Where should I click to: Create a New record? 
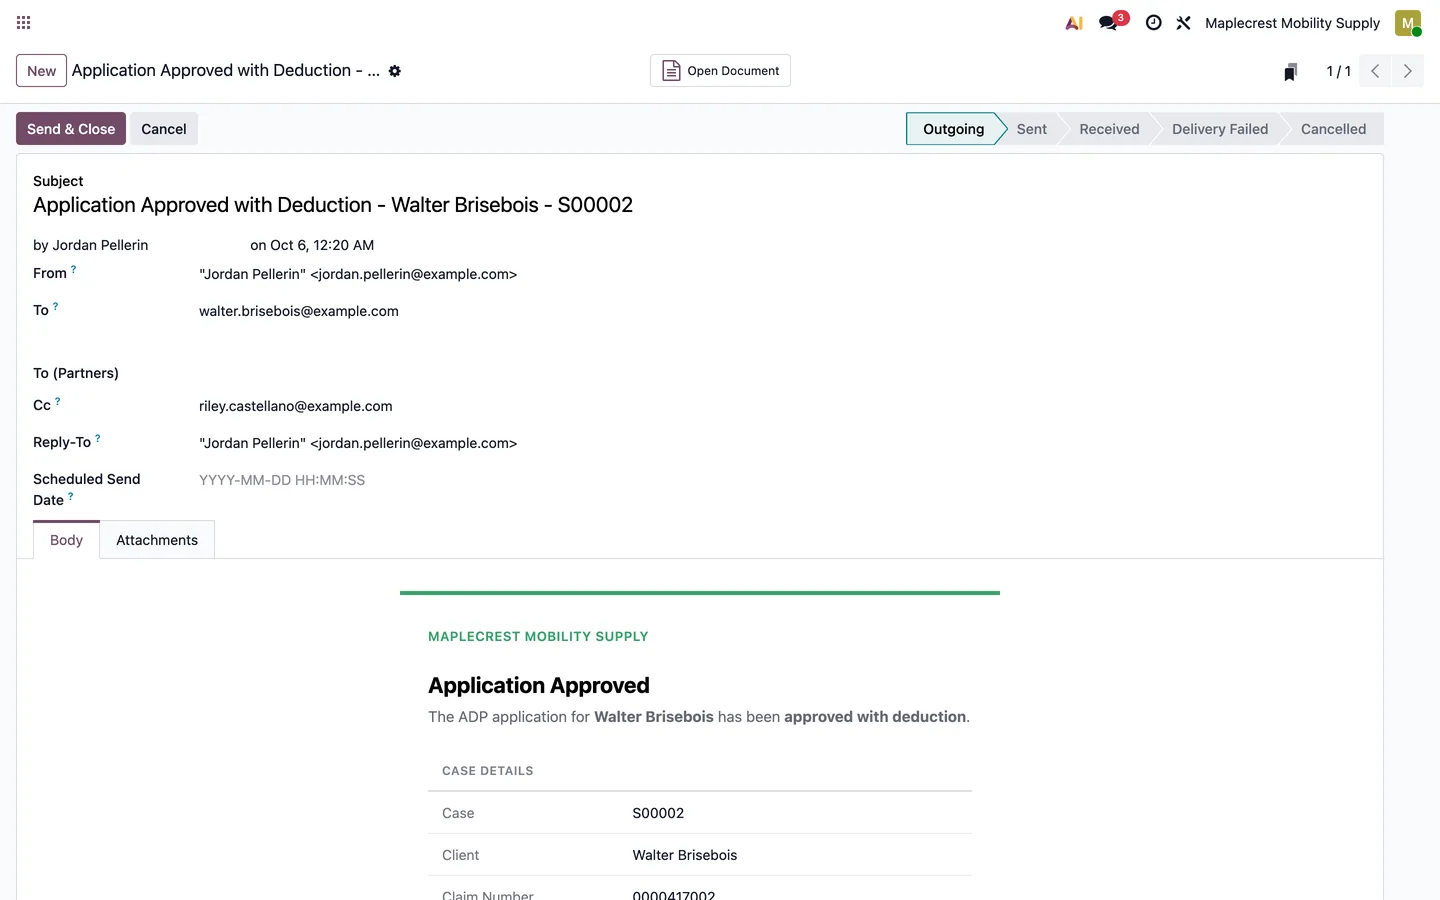[x=42, y=71]
